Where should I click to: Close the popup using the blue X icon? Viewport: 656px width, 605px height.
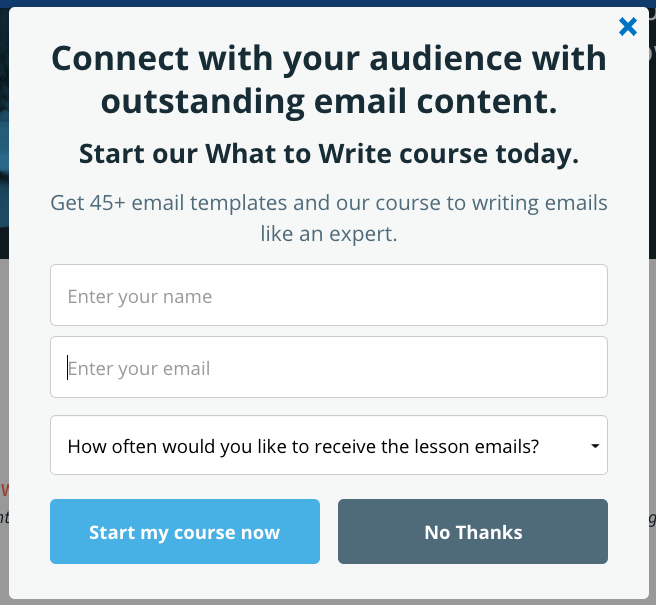(628, 27)
